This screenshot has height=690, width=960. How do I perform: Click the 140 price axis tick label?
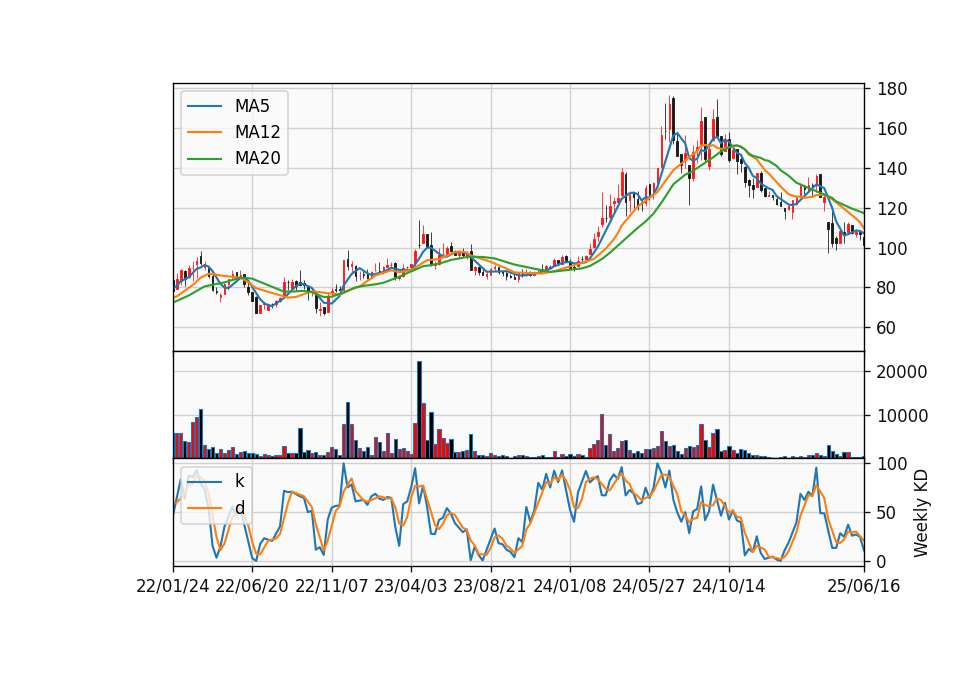(892, 169)
